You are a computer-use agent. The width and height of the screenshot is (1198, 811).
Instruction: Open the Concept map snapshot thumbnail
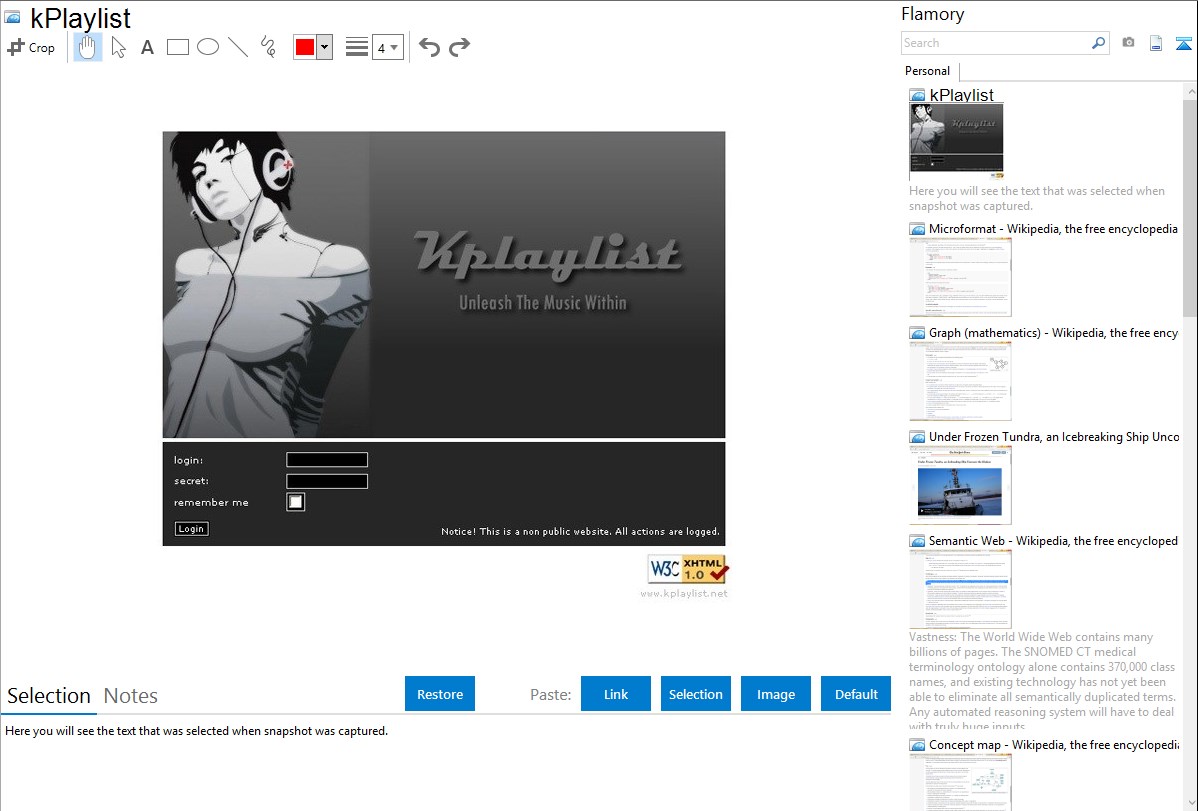(960, 782)
